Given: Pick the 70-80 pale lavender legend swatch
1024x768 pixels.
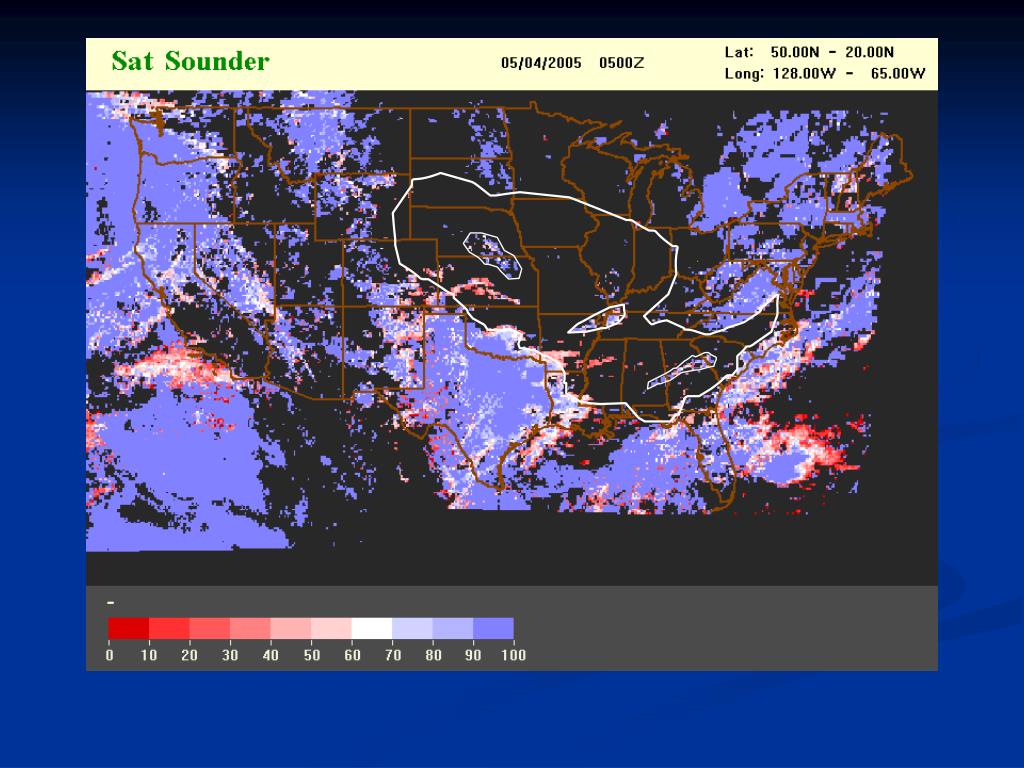Looking at the screenshot, I should 412,628.
